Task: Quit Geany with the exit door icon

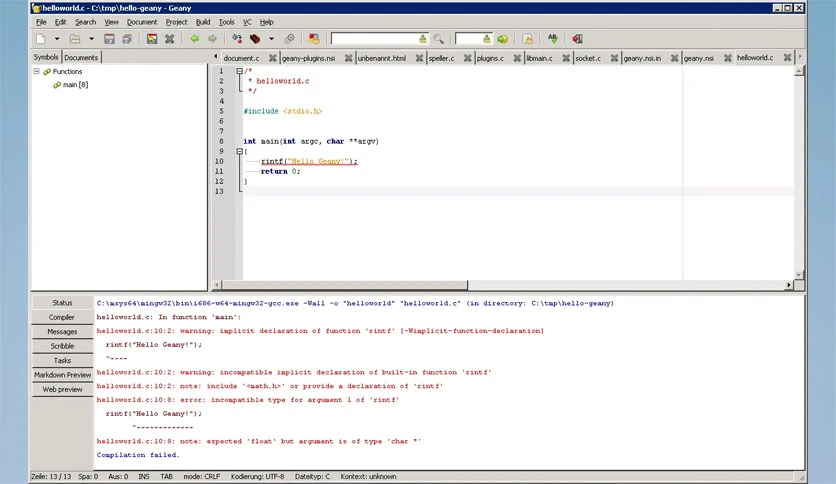Action: point(577,39)
